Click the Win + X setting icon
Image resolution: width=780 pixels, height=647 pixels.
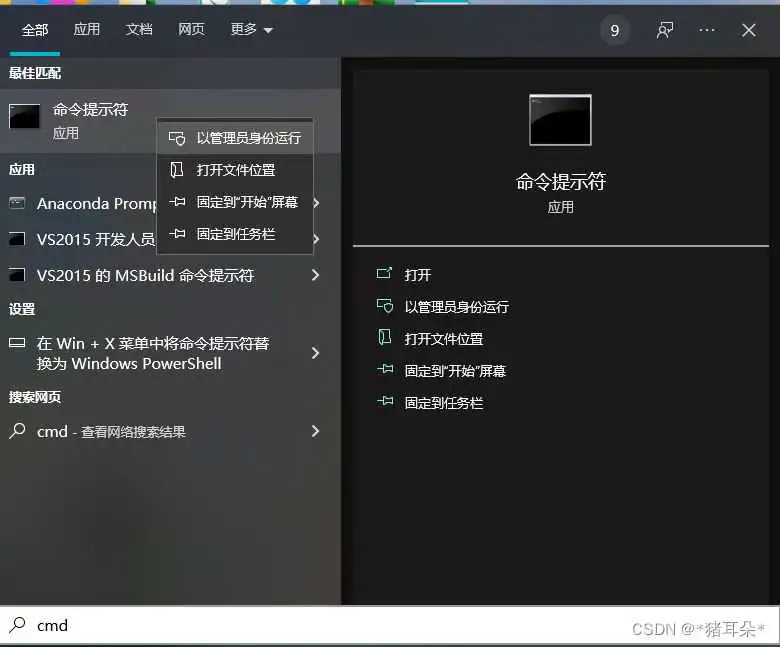click(x=17, y=343)
